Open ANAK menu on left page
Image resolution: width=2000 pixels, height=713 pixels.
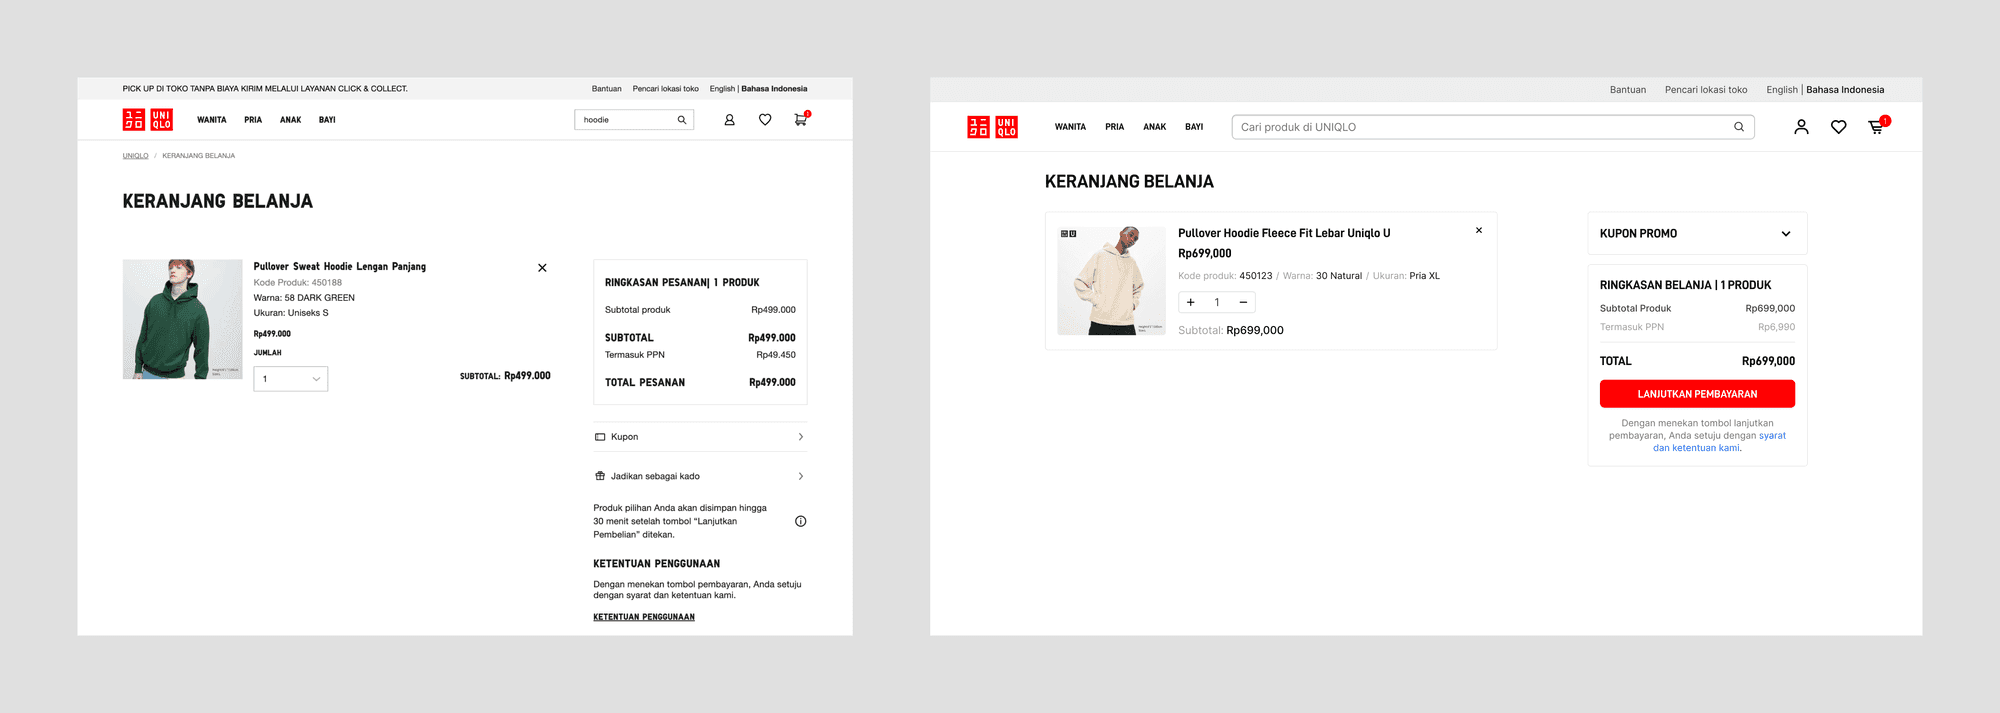click(291, 120)
